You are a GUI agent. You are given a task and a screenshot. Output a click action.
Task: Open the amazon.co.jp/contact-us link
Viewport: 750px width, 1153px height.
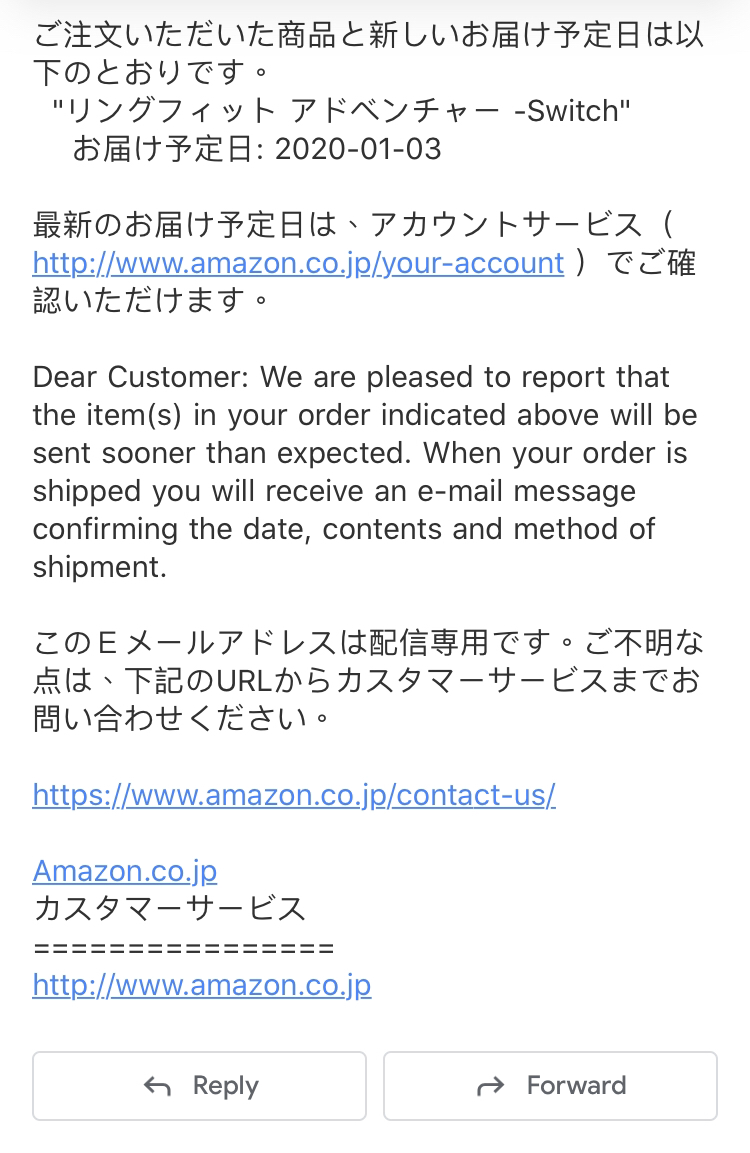294,795
